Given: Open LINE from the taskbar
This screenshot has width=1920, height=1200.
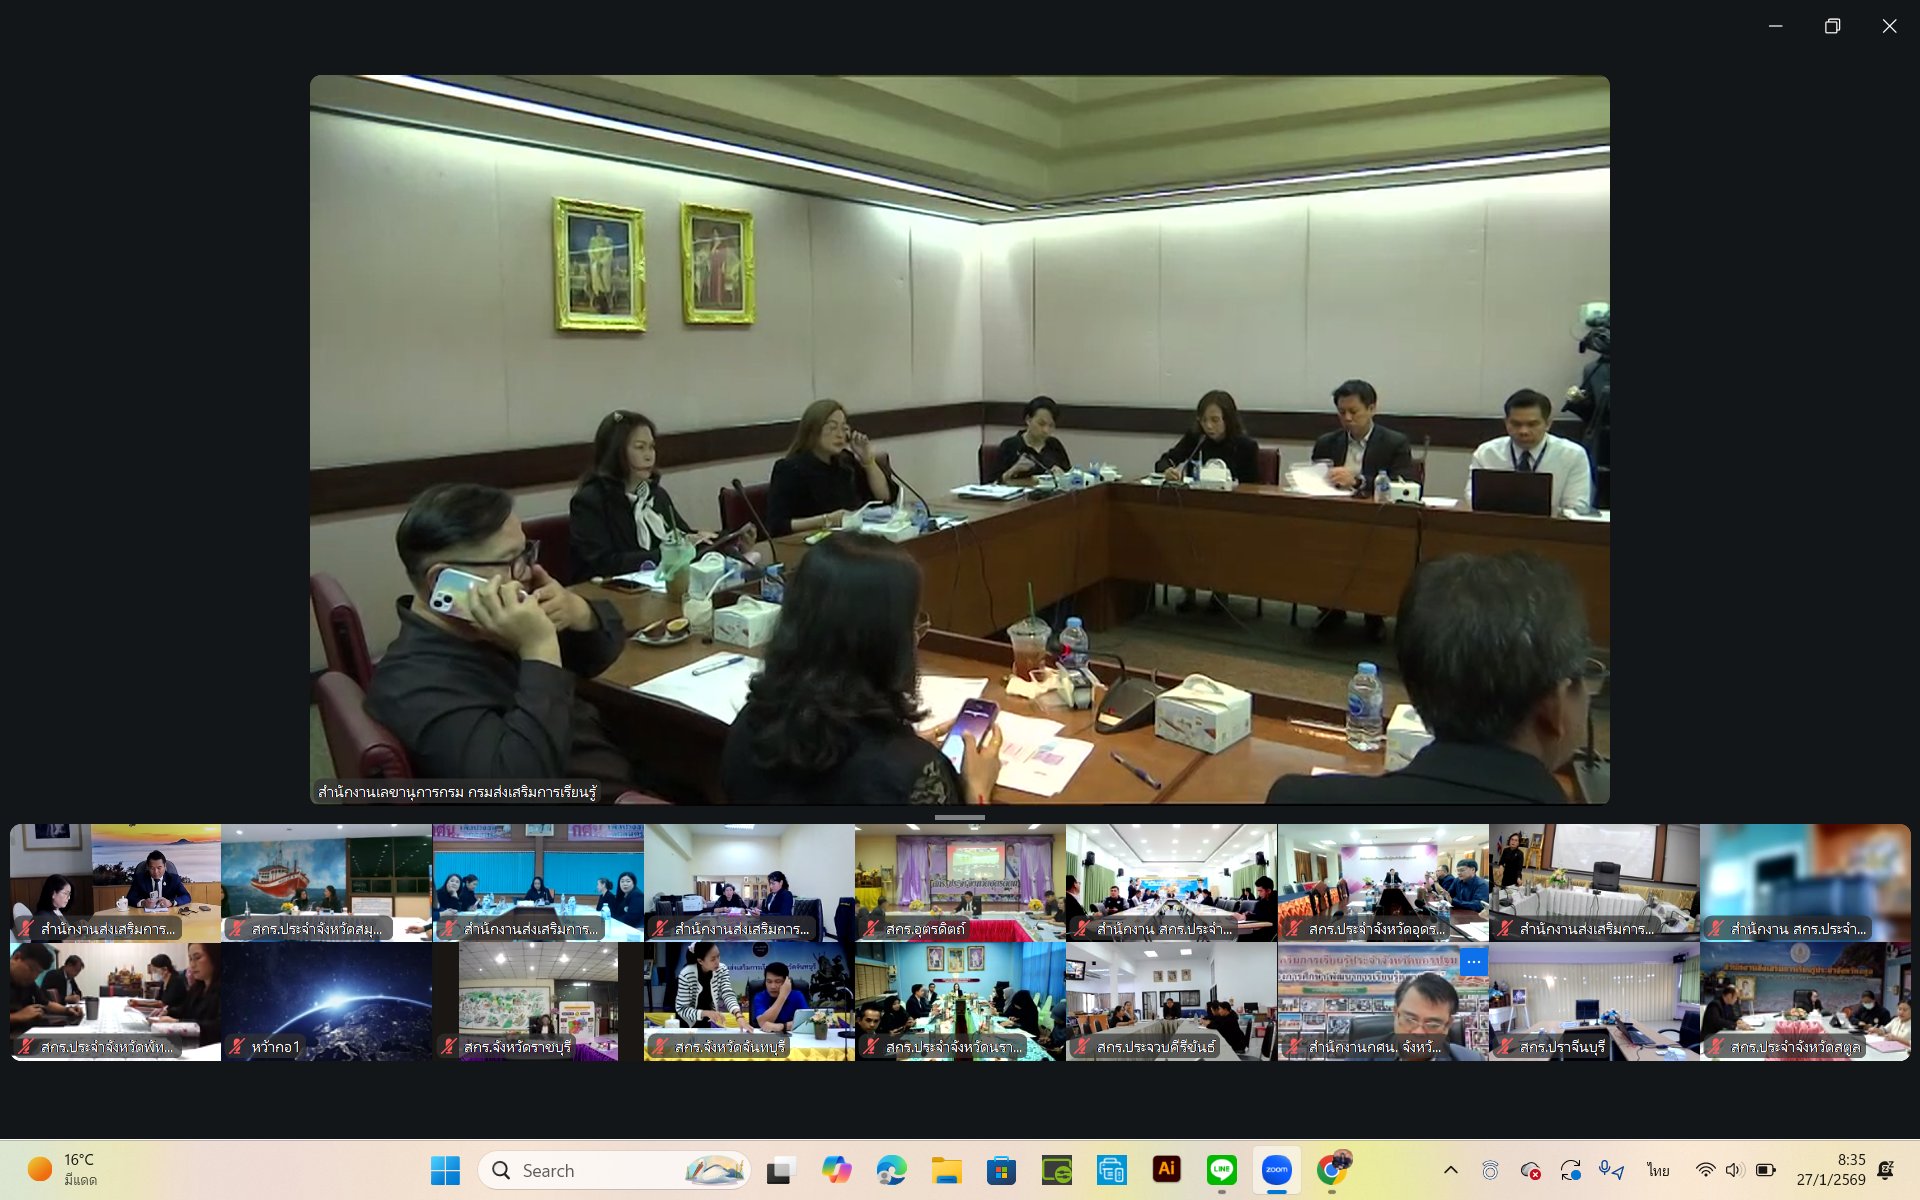Looking at the screenshot, I should tap(1221, 1169).
